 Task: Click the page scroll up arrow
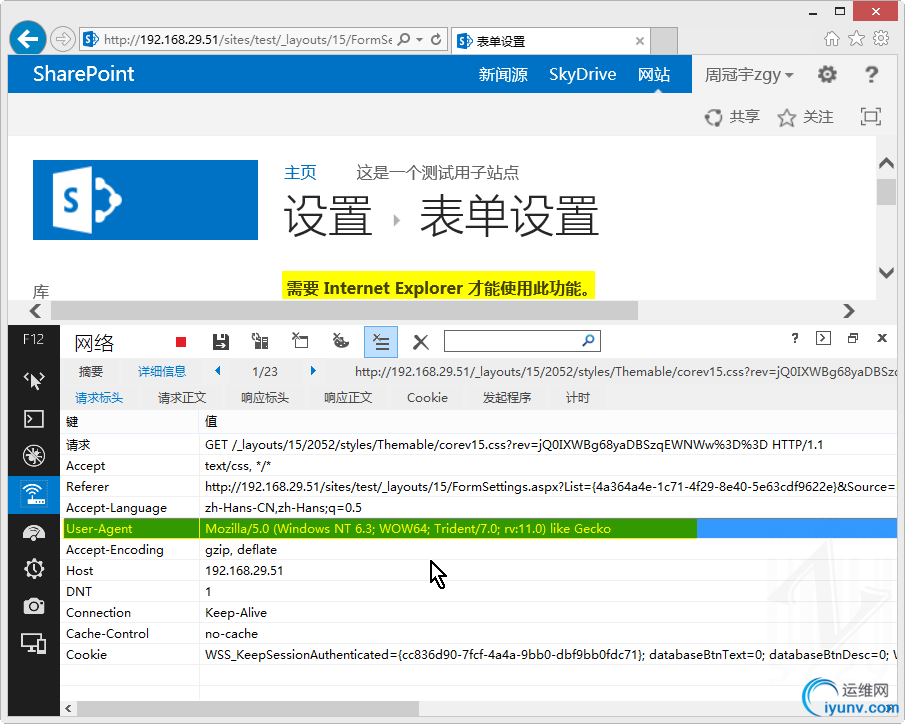887,163
